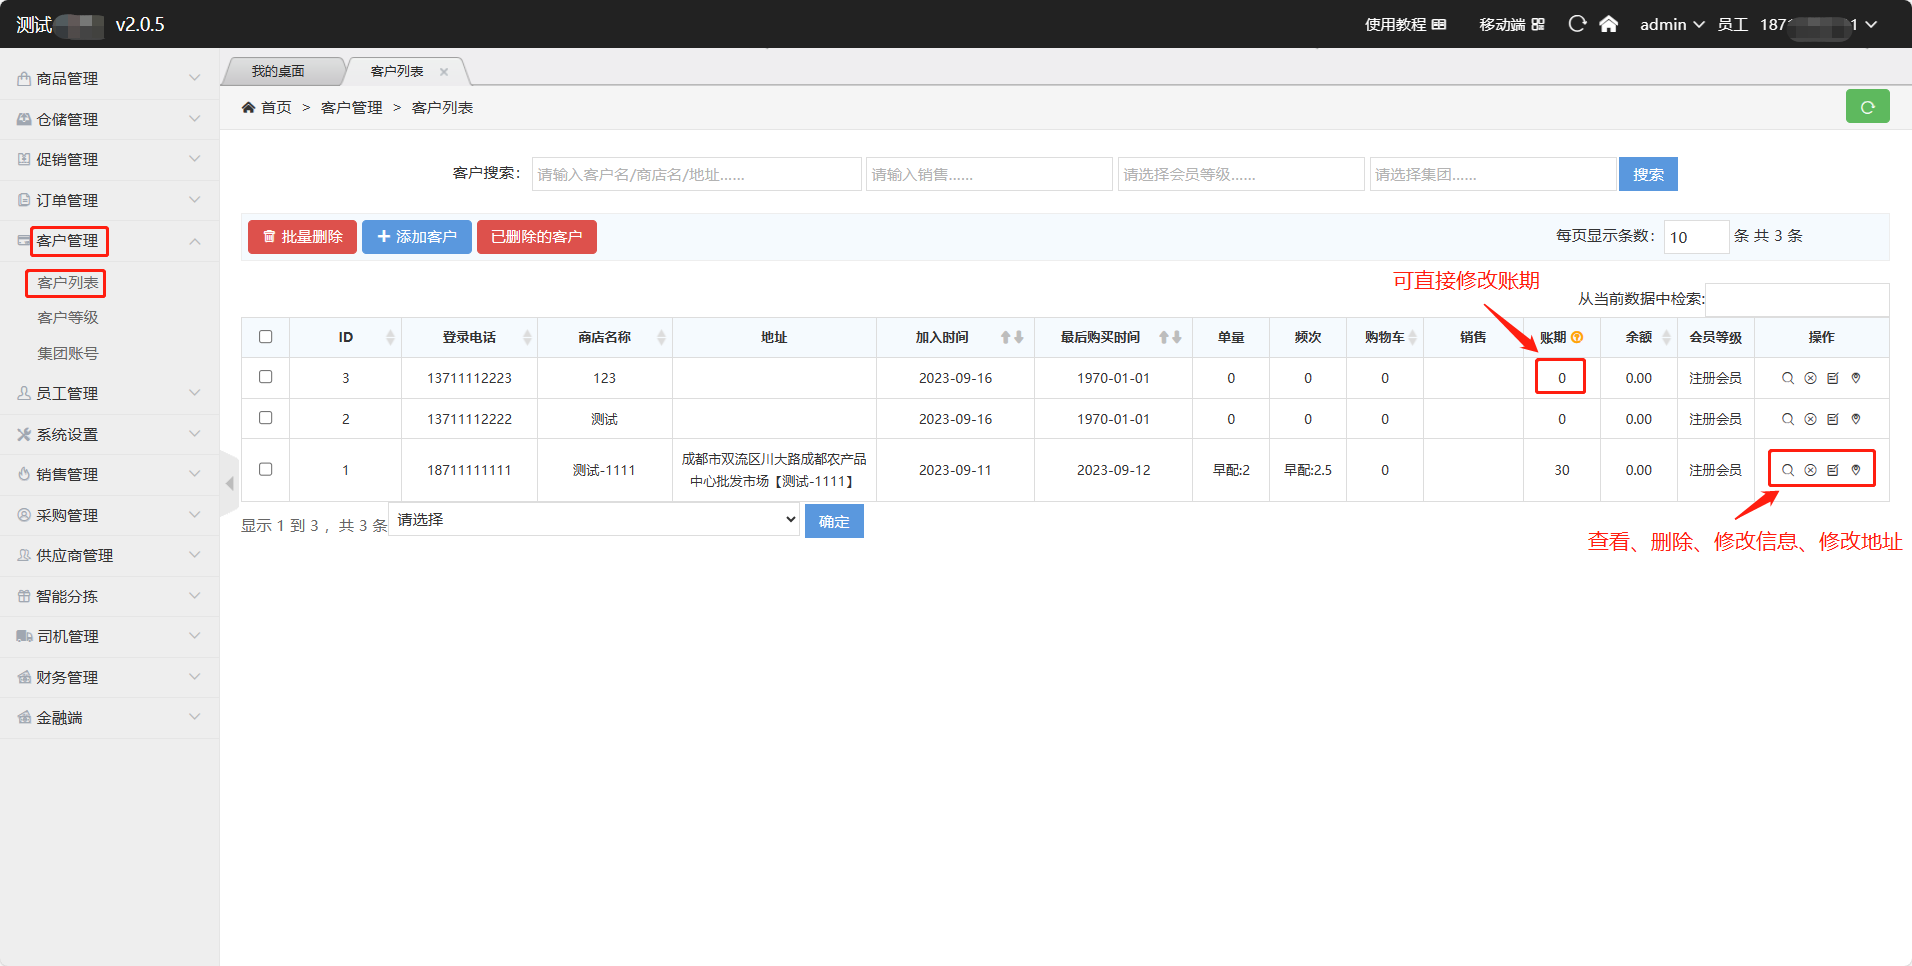This screenshot has width=1912, height=966.
Task: Click the 请输入销售 input field
Action: click(989, 174)
